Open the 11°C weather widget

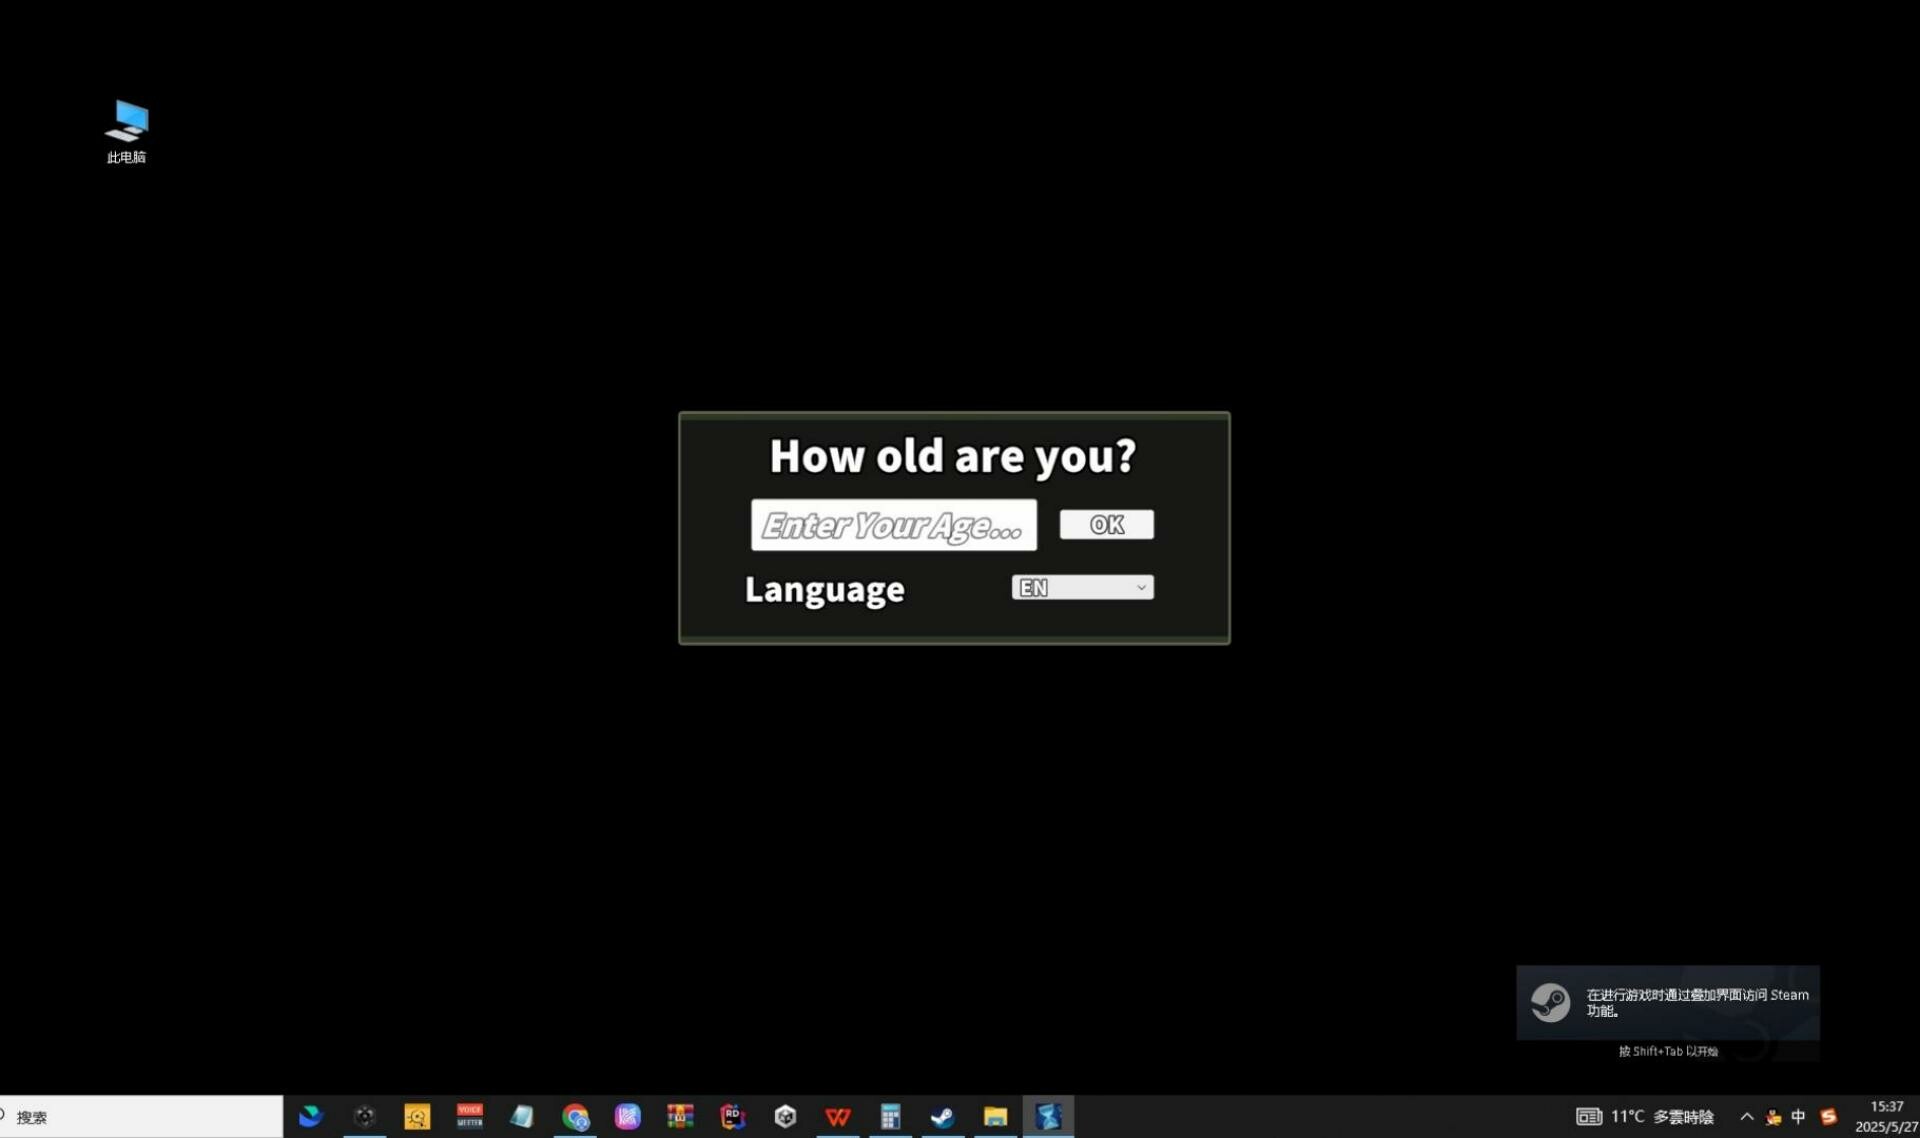coord(1630,1117)
